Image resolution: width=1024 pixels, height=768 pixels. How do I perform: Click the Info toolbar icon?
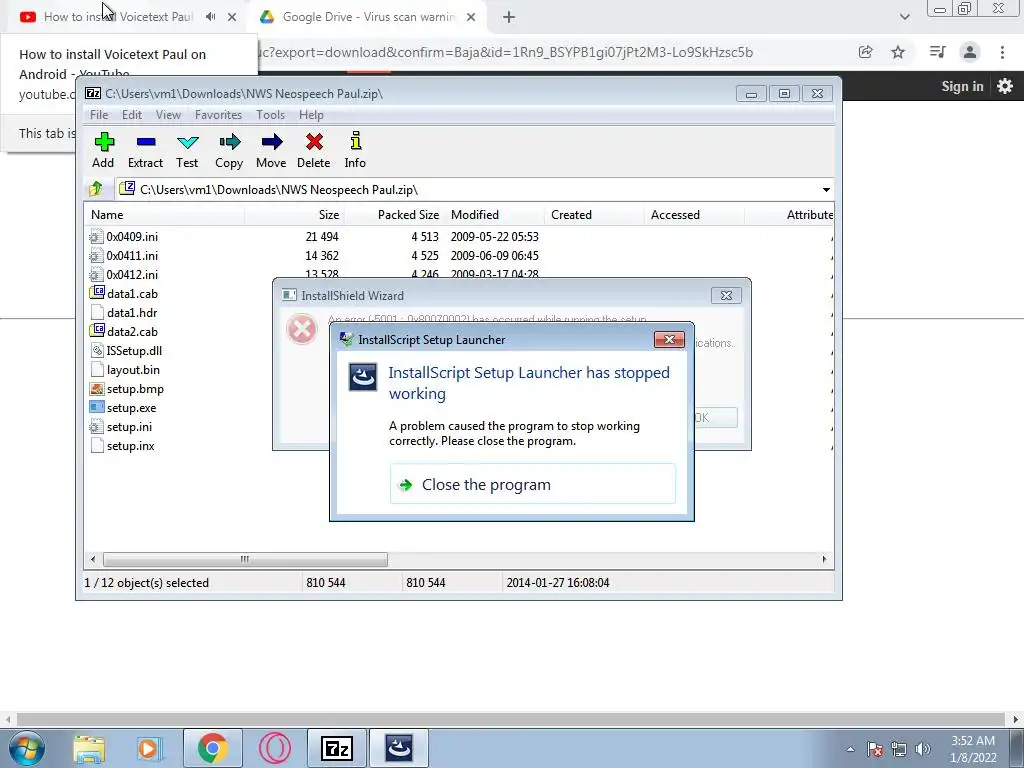[x=355, y=151]
